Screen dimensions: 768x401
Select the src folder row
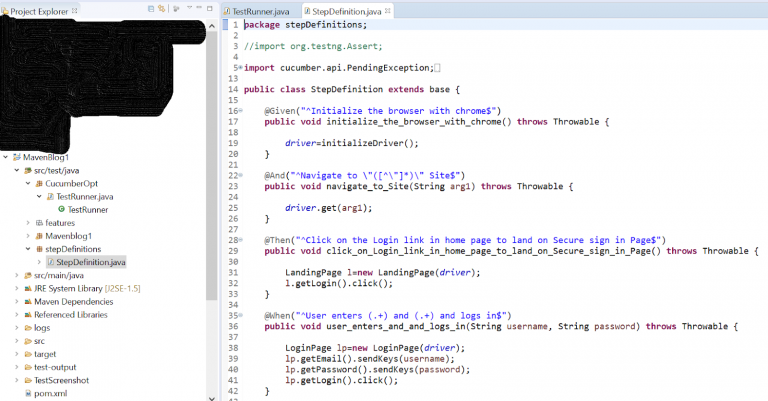click(34, 341)
